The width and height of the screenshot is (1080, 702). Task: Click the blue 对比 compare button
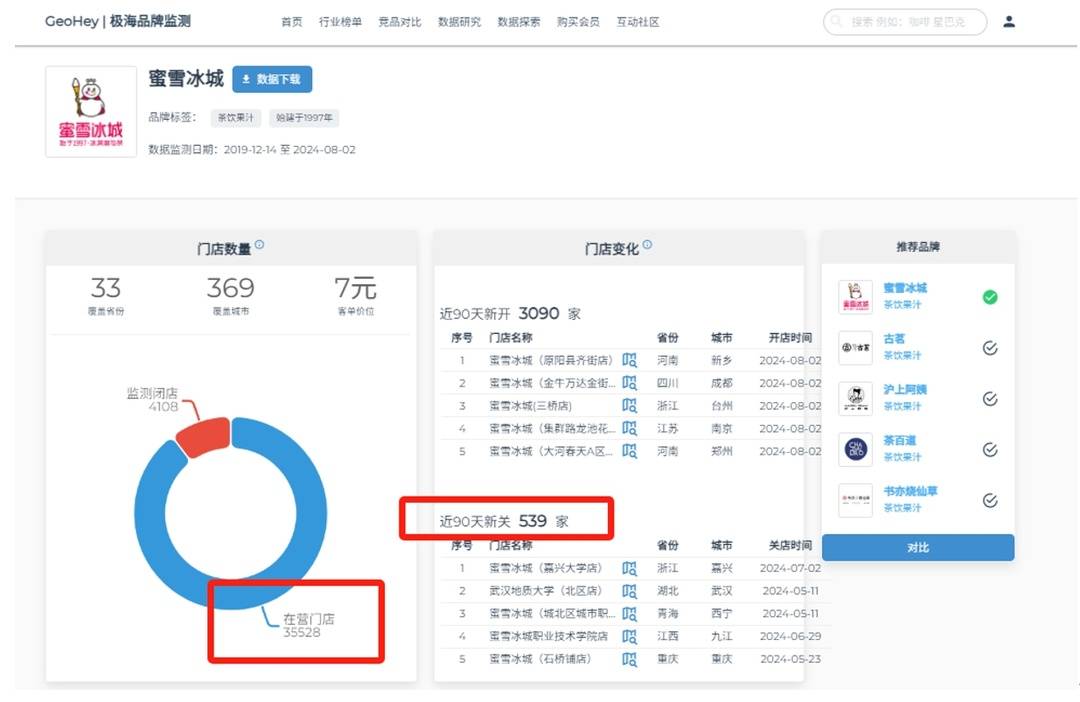coord(918,548)
